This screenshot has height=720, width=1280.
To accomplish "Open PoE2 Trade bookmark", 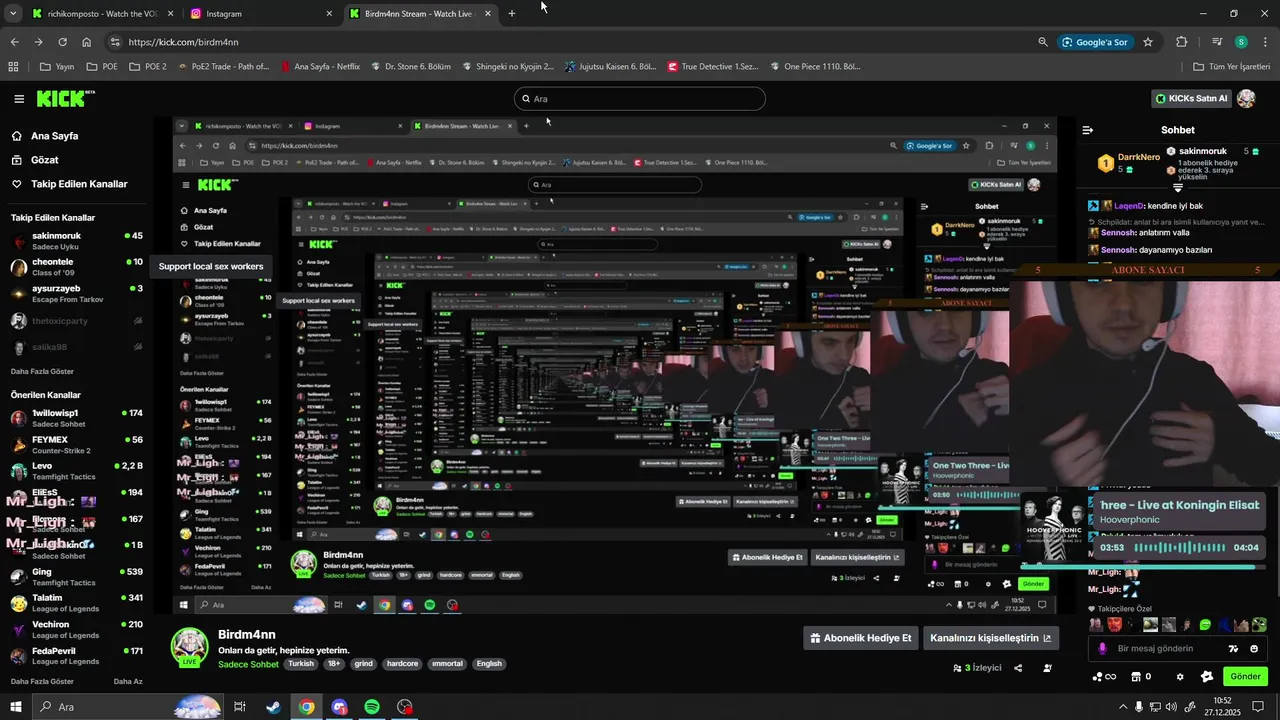I will [x=222, y=67].
